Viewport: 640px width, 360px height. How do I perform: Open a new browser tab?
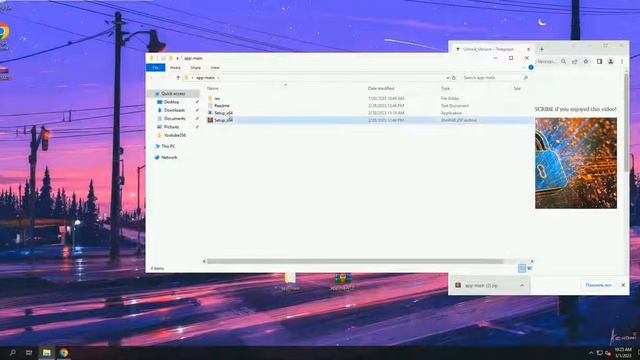pos(542,49)
